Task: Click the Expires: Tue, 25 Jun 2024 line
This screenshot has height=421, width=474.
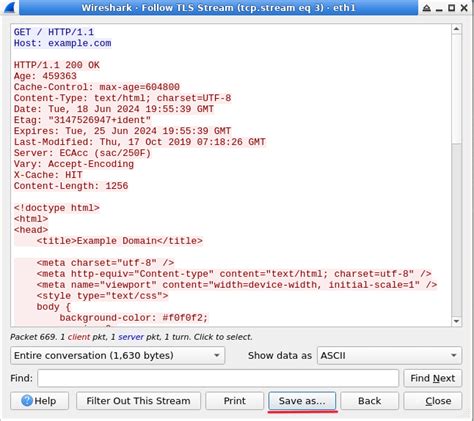Action: click(122, 131)
